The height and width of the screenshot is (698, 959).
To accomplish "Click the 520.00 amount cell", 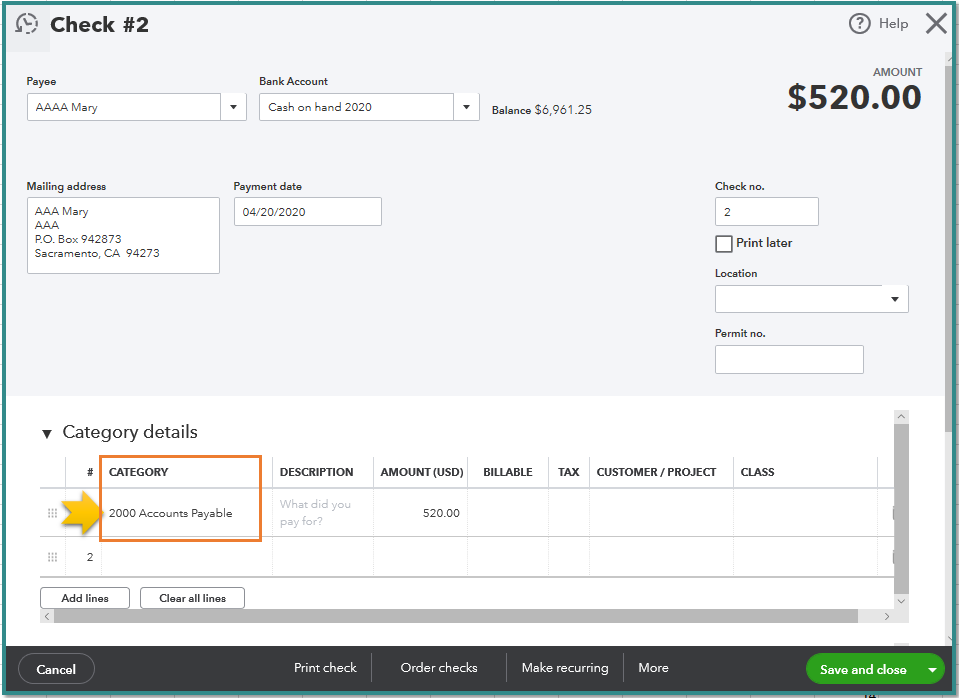I will click(x=420, y=513).
